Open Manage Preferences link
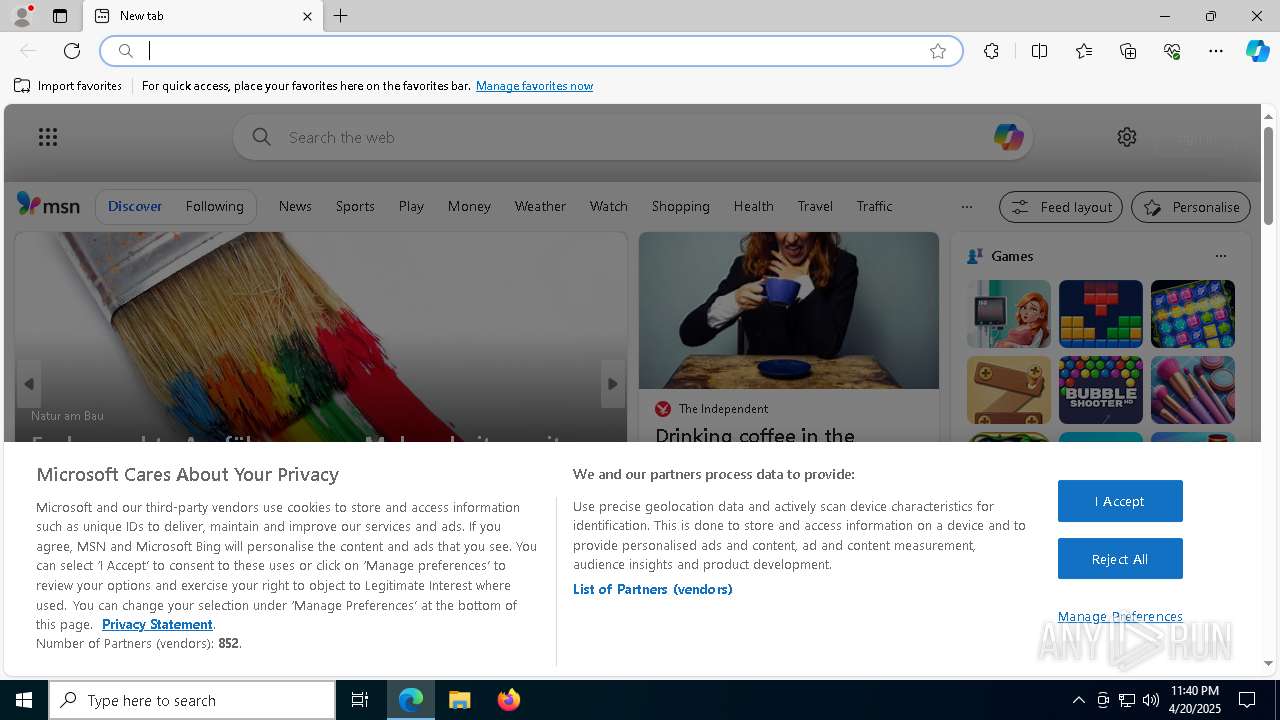 pos(1120,616)
